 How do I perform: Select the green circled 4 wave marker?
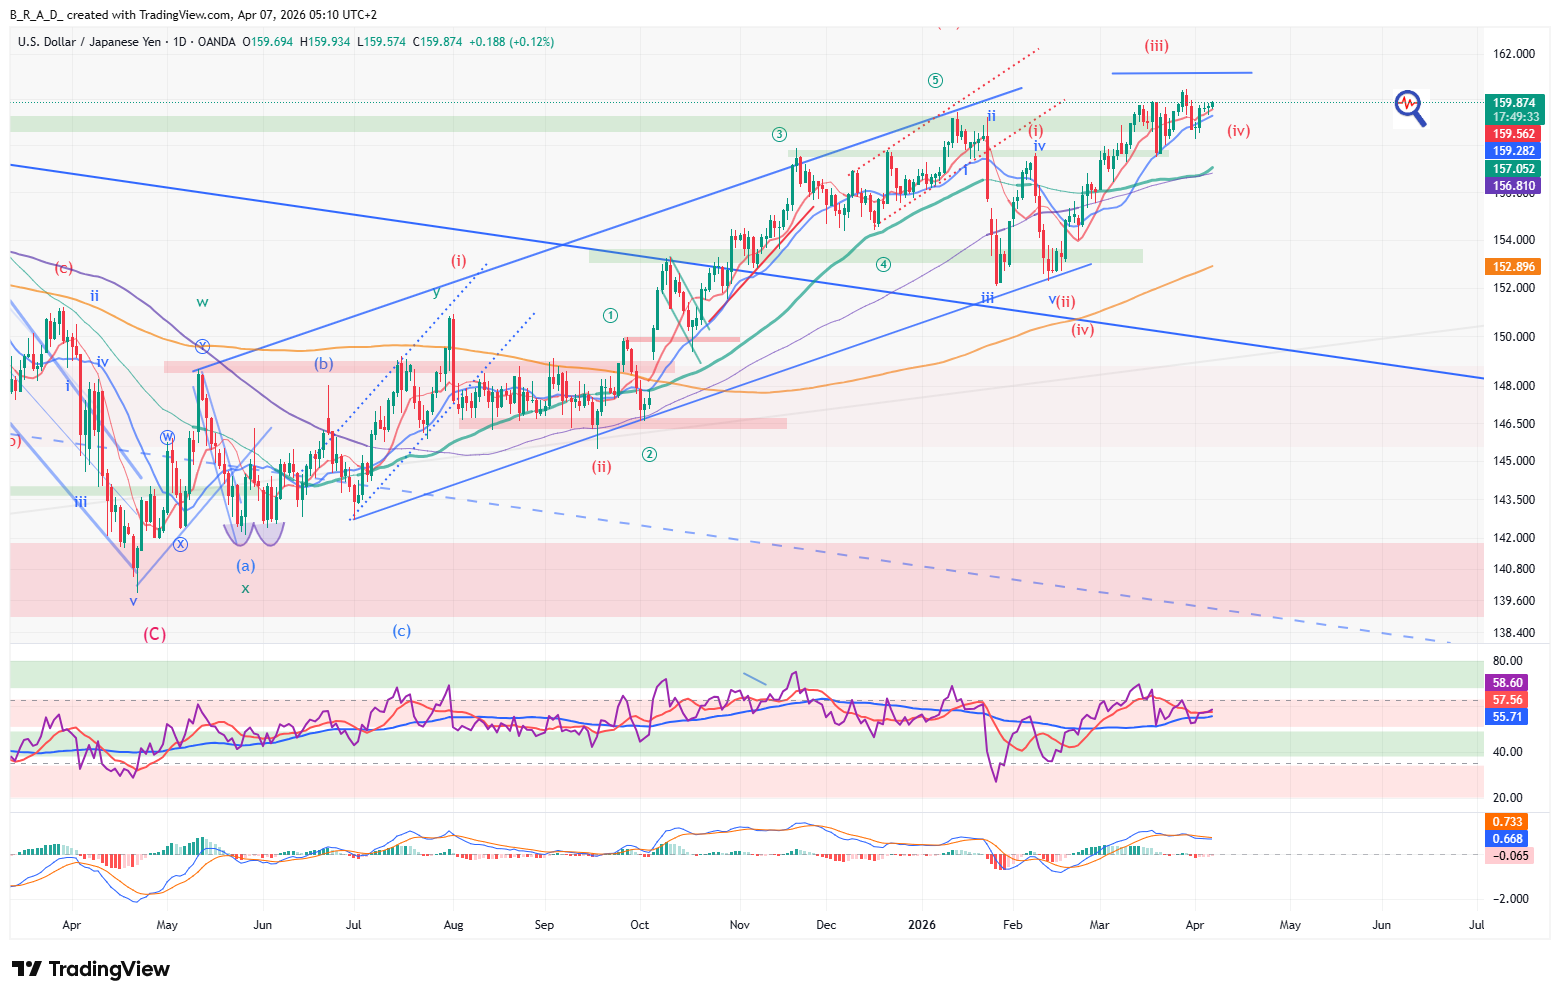[883, 265]
